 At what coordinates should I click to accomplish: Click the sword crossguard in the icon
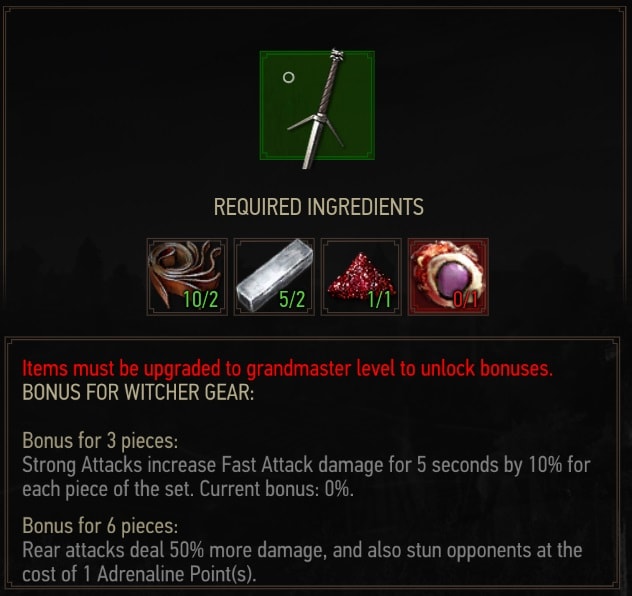coord(316,129)
